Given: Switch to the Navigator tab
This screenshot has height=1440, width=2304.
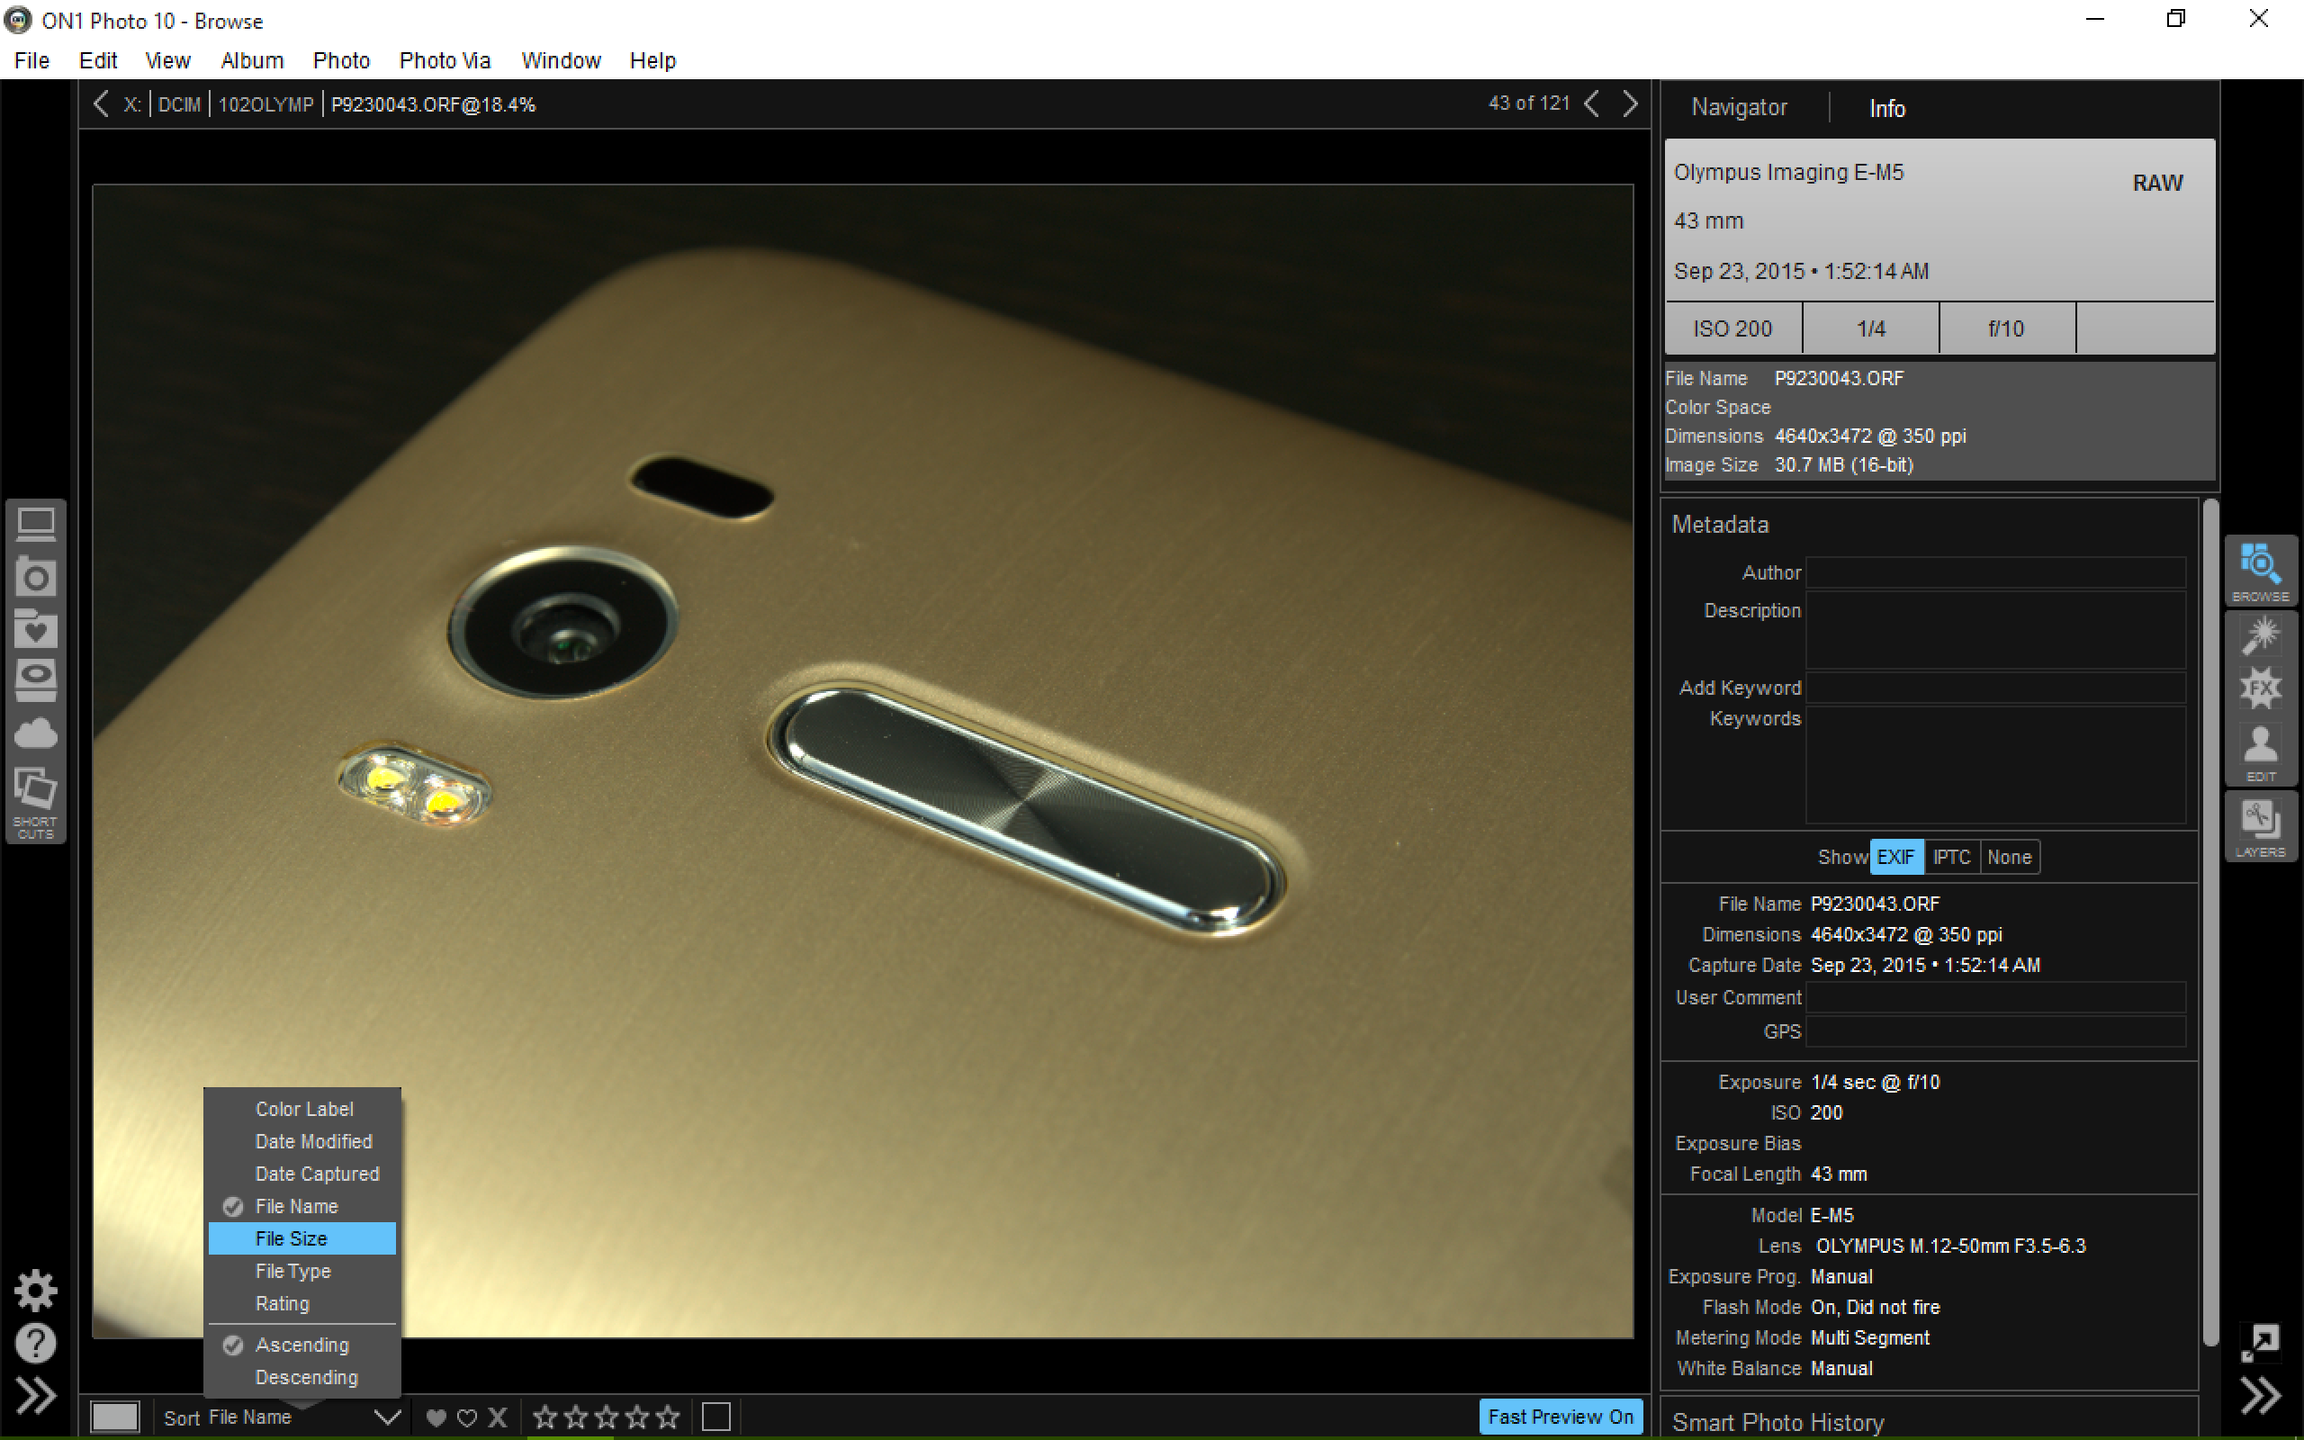Looking at the screenshot, I should 1738,107.
